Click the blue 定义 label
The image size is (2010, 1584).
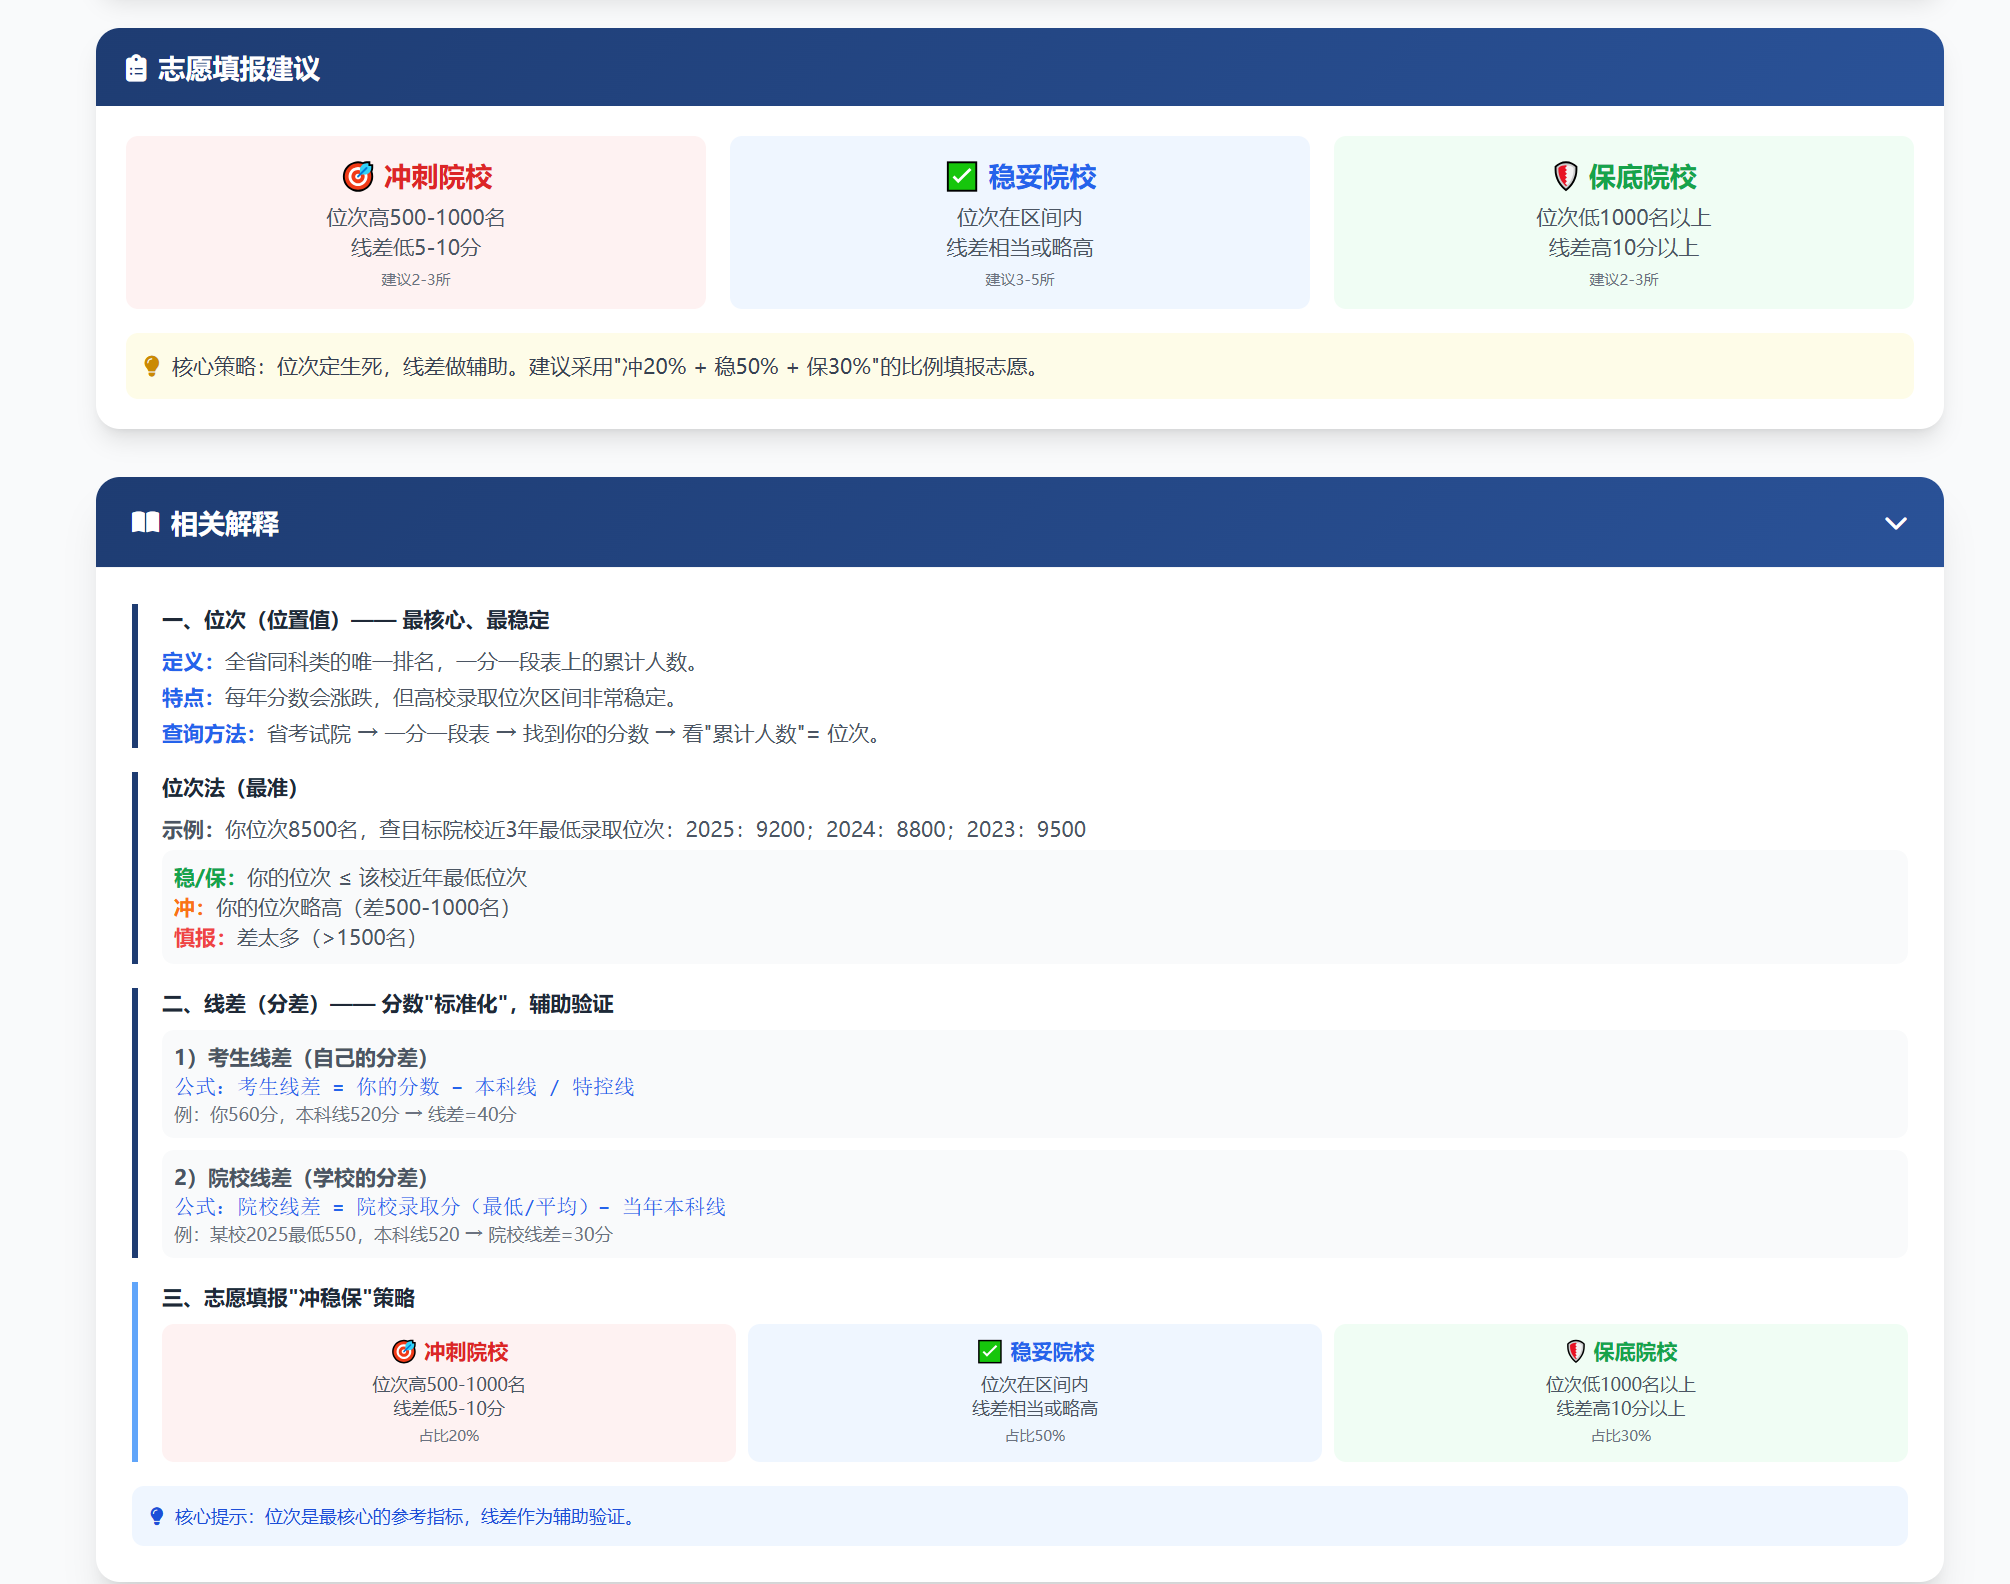(187, 662)
